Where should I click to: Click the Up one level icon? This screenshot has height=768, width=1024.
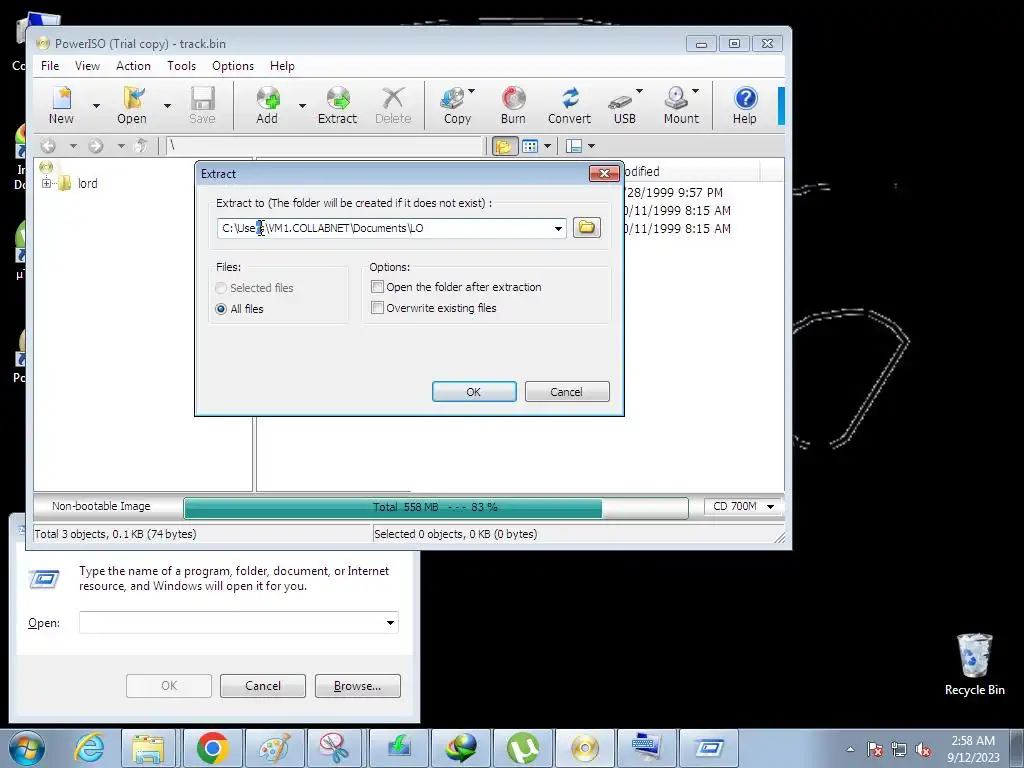(x=140, y=146)
